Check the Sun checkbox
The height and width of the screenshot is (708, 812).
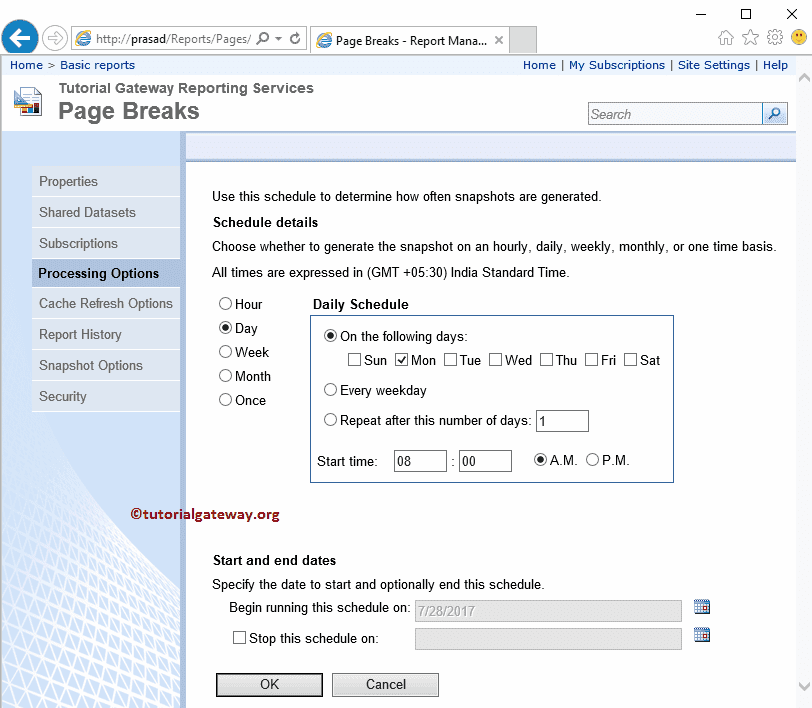click(x=354, y=359)
